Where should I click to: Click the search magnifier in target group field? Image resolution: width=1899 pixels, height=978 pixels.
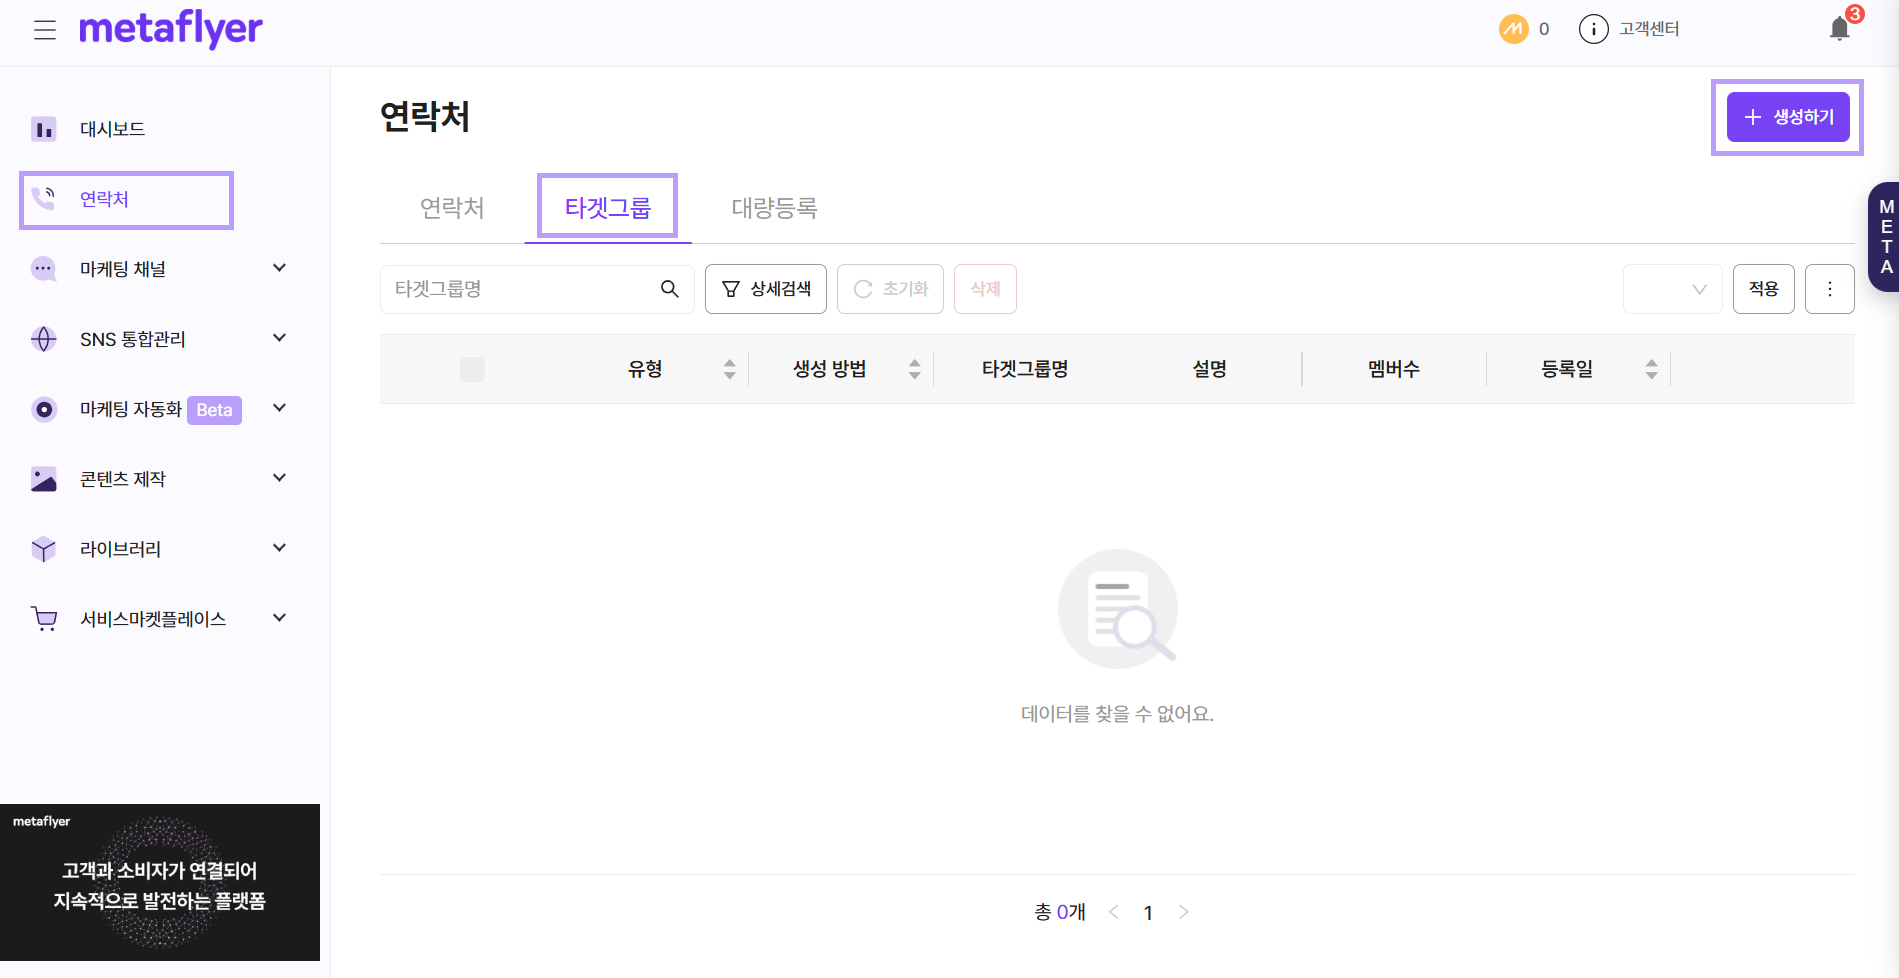[670, 289]
